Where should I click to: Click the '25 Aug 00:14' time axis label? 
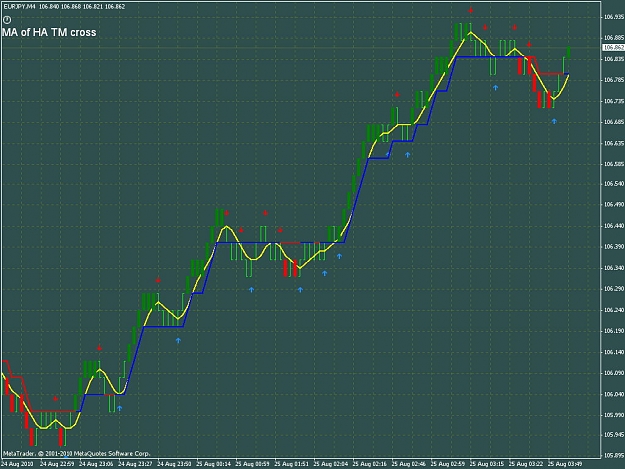pos(213,464)
